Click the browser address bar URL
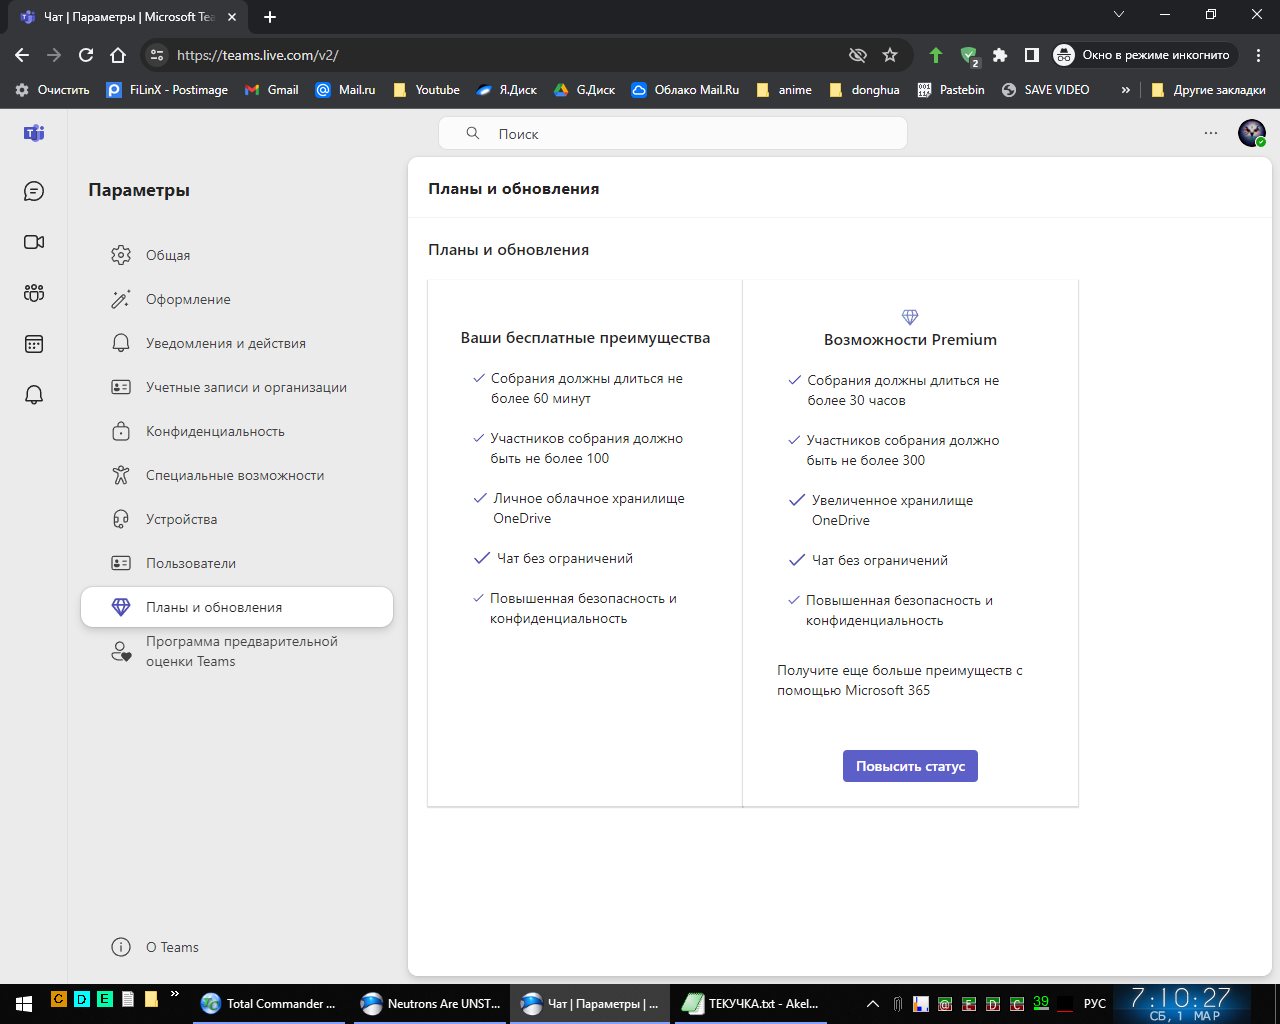This screenshot has height=1024, width=1280. pos(258,55)
